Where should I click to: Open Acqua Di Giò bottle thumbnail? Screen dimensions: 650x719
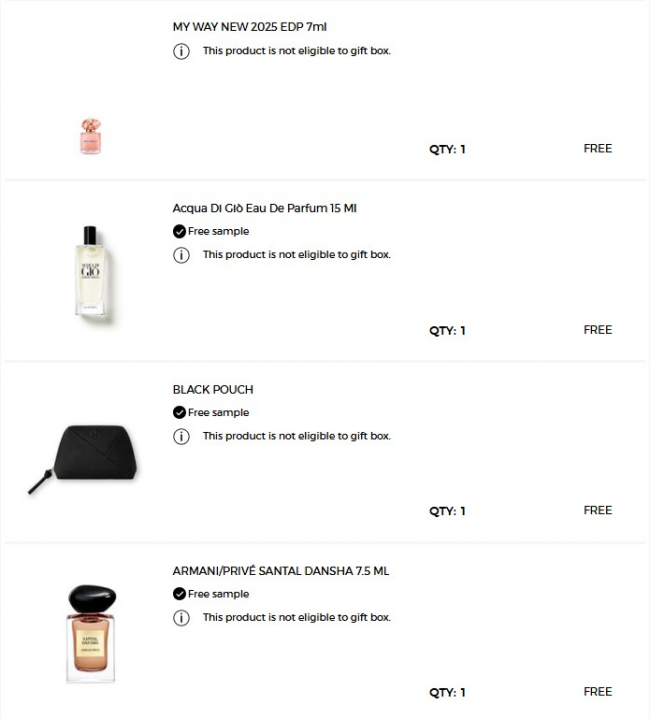click(89, 271)
